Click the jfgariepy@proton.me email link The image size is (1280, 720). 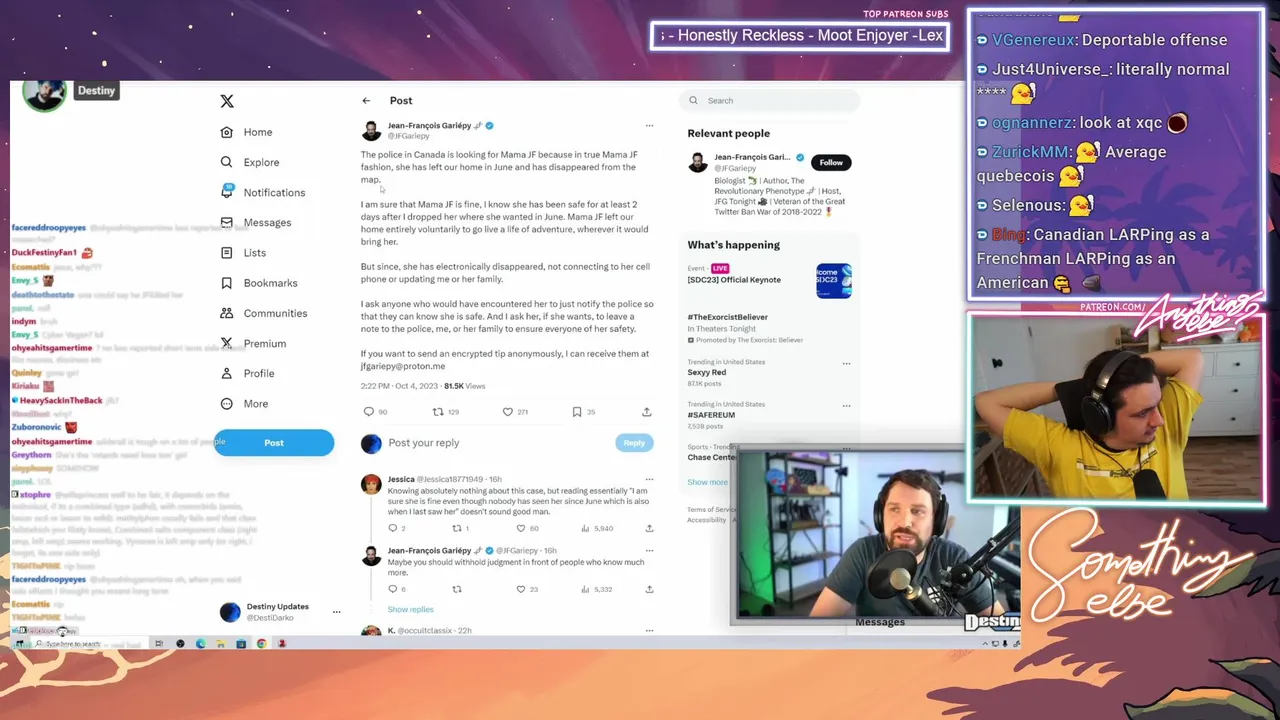coord(403,366)
